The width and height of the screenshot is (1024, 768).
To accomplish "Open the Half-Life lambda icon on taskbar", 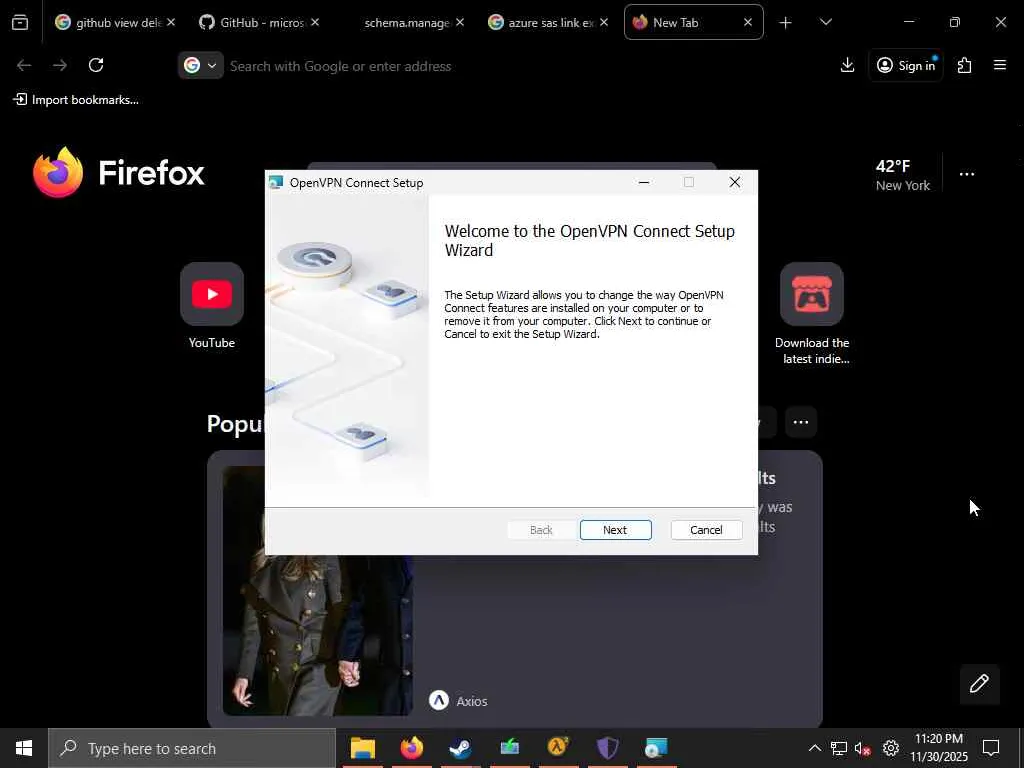I will pos(558,748).
